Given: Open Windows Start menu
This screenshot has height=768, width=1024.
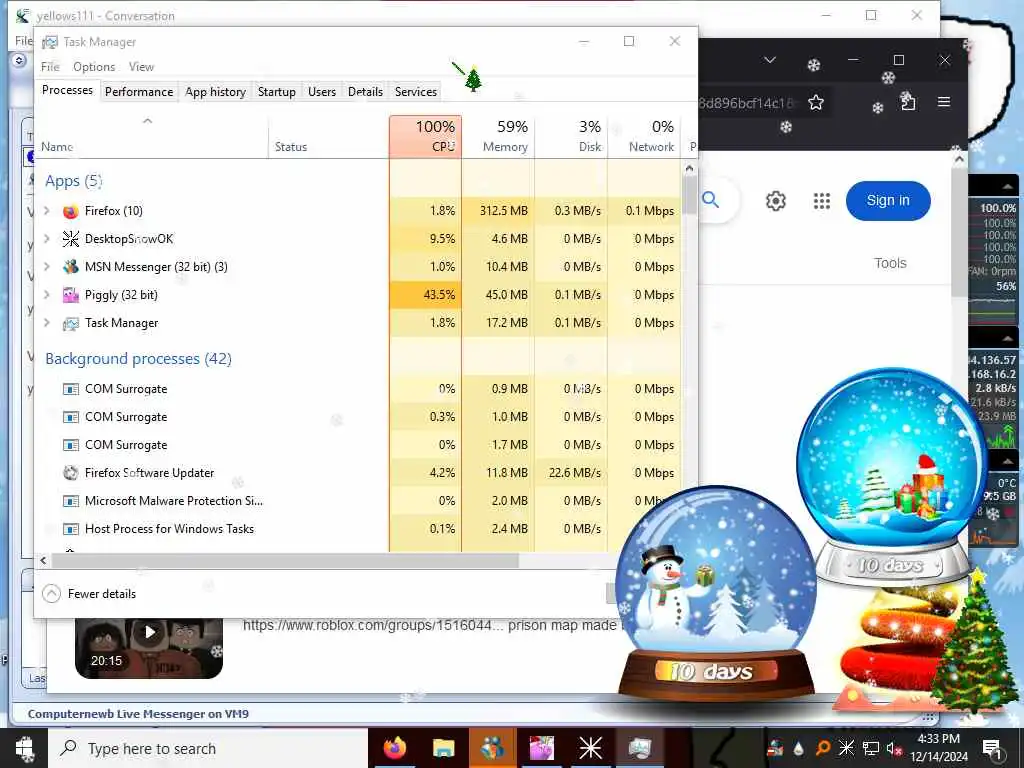Looking at the screenshot, I should [x=24, y=748].
